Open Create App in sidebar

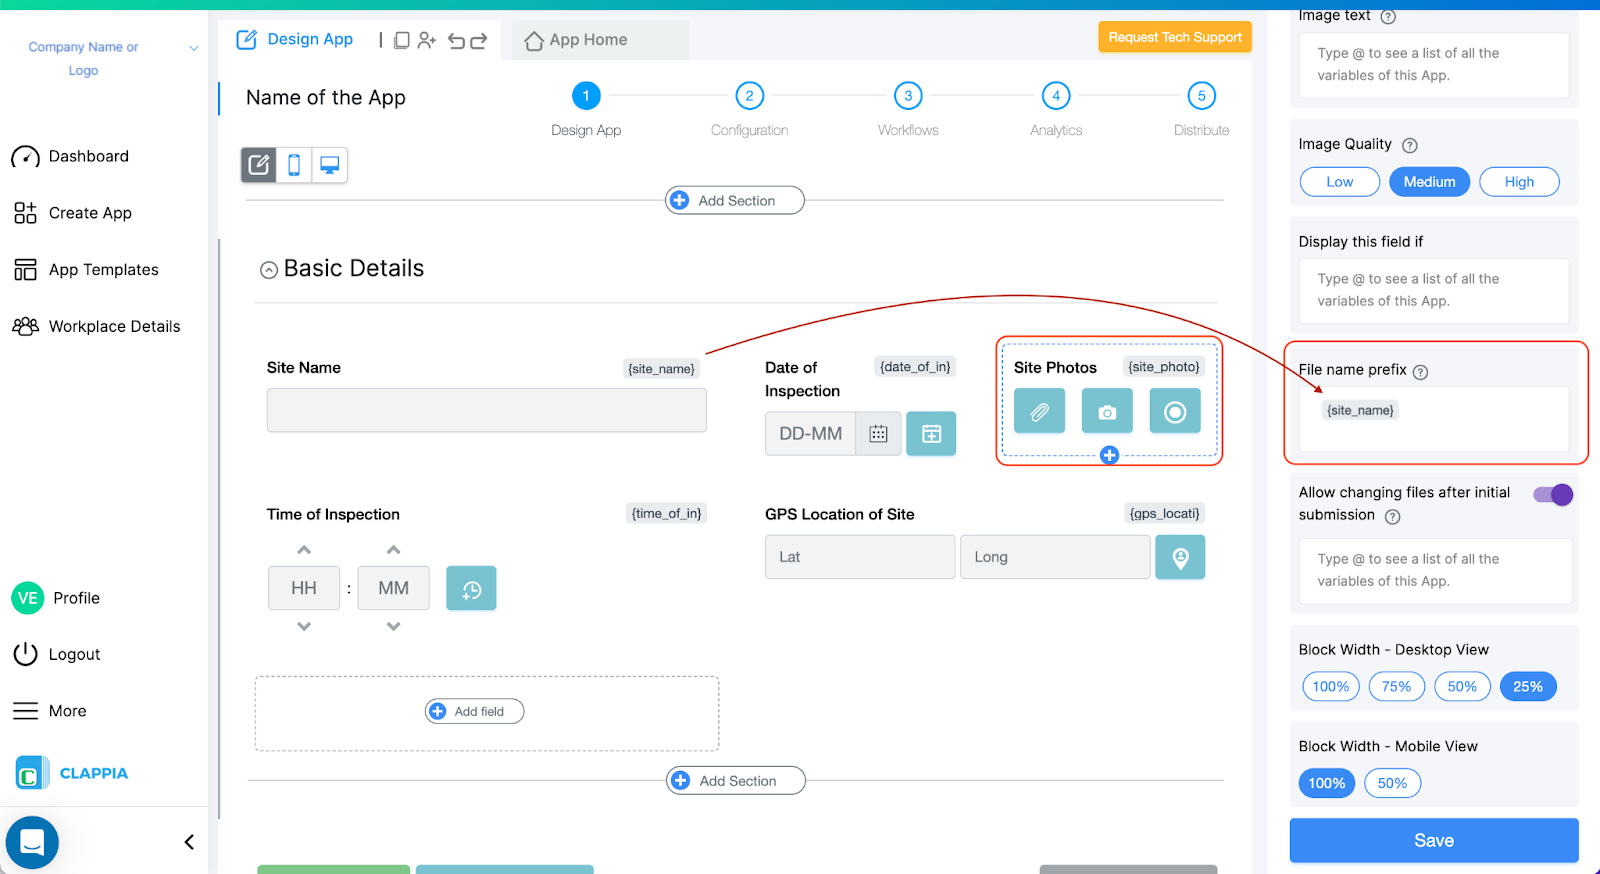[72, 213]
